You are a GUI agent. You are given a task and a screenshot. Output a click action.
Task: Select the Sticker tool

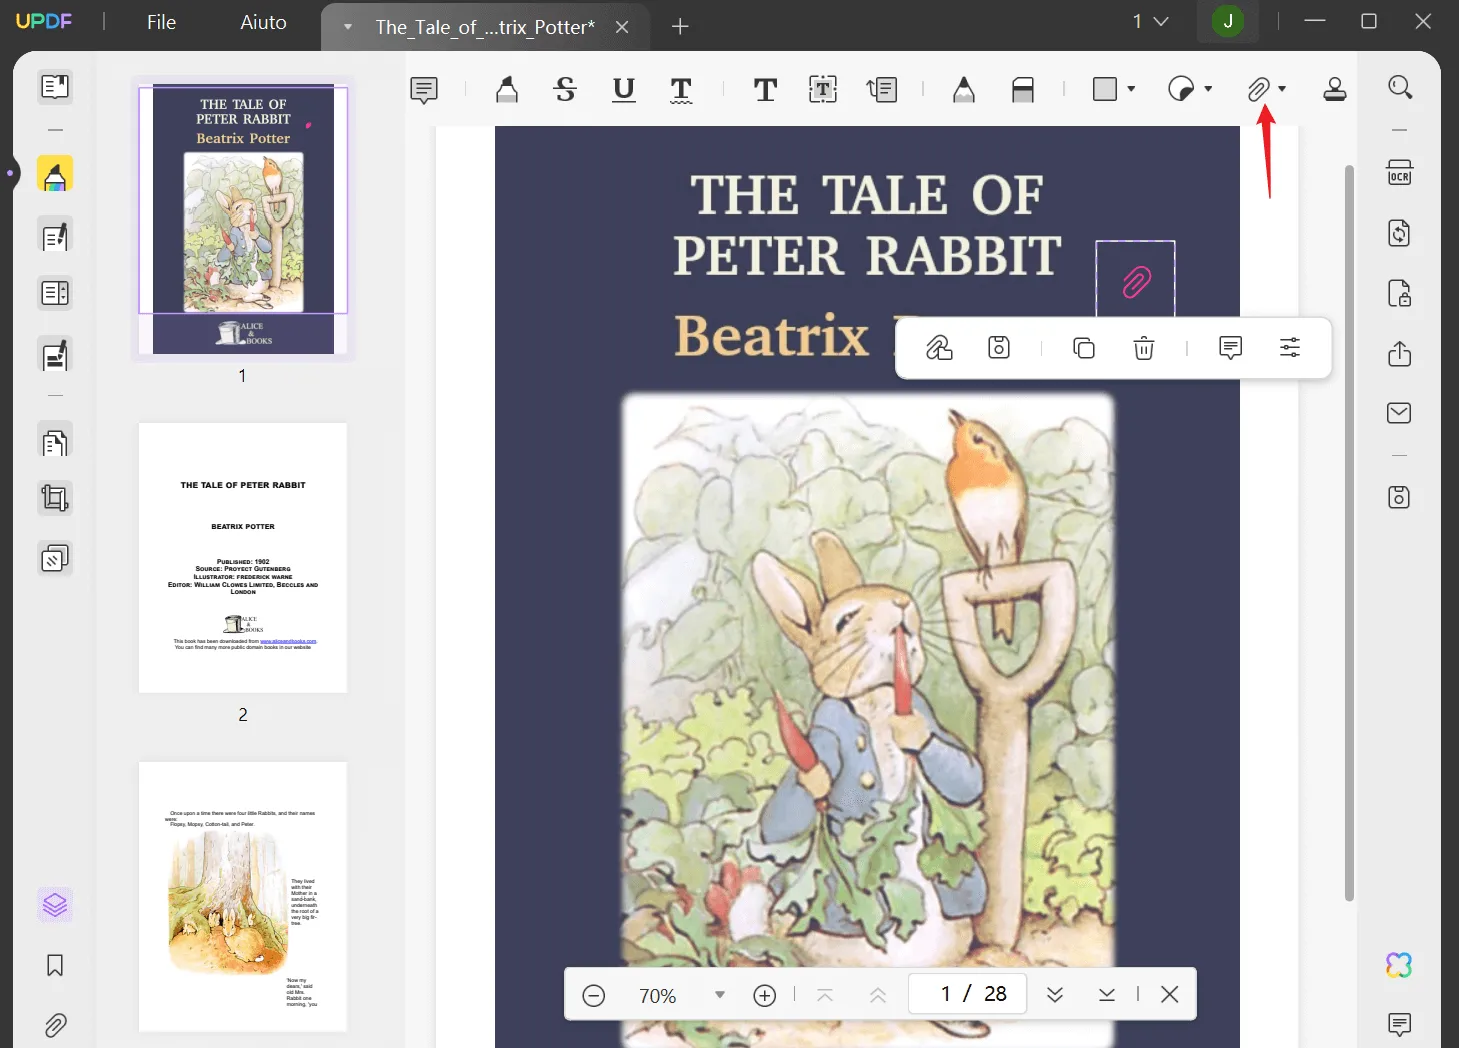(x=1181, y=89)
